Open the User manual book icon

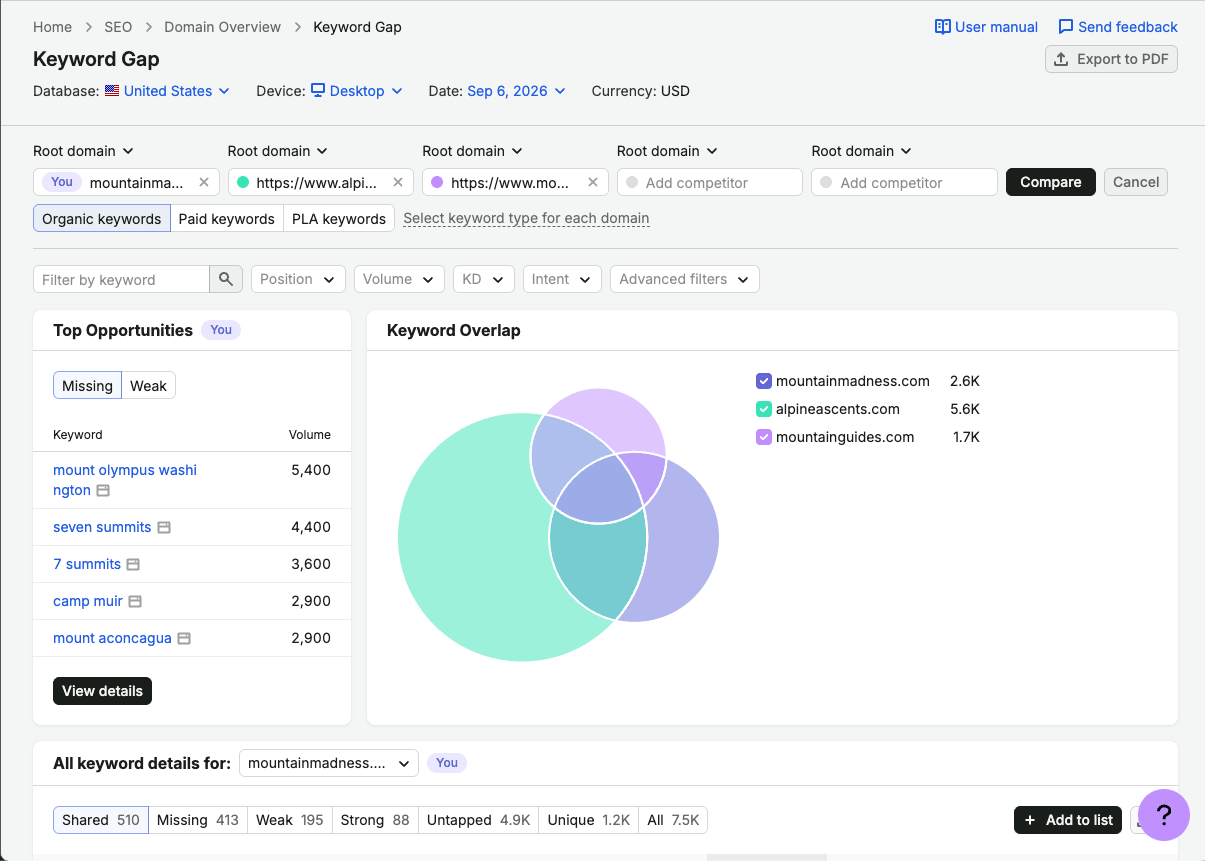click(942, 27)
